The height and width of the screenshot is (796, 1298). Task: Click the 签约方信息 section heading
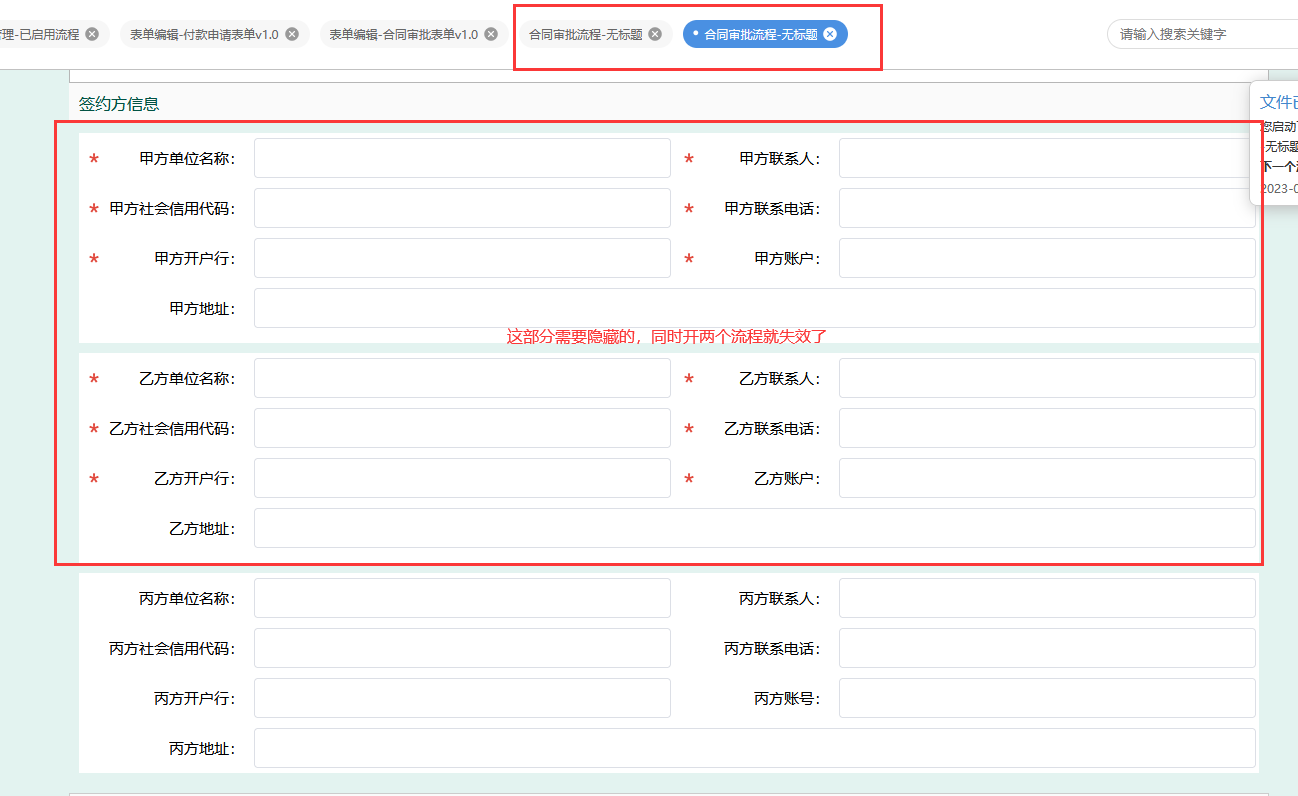pyautogui.click(x=119, y=104)
